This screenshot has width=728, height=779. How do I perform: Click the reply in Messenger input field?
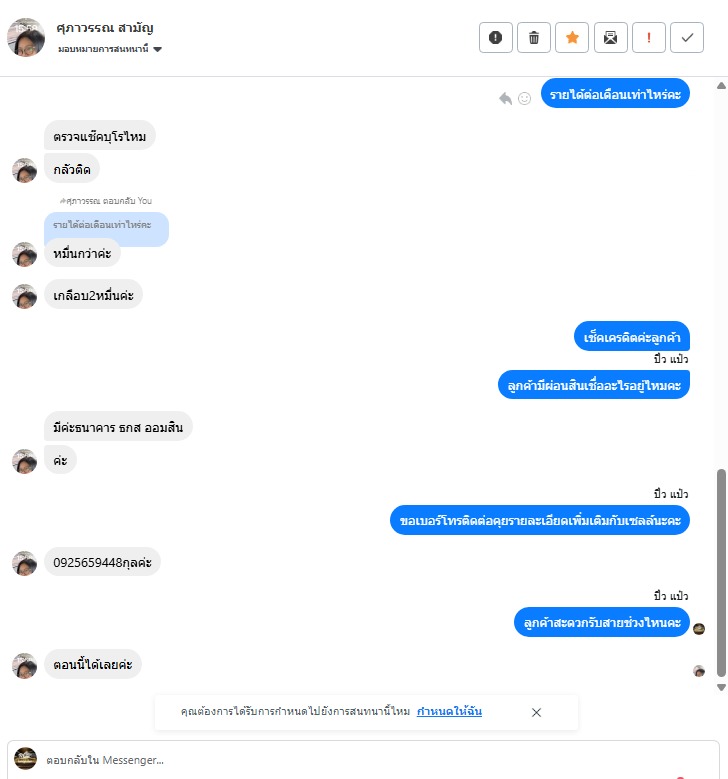[363, 760]
